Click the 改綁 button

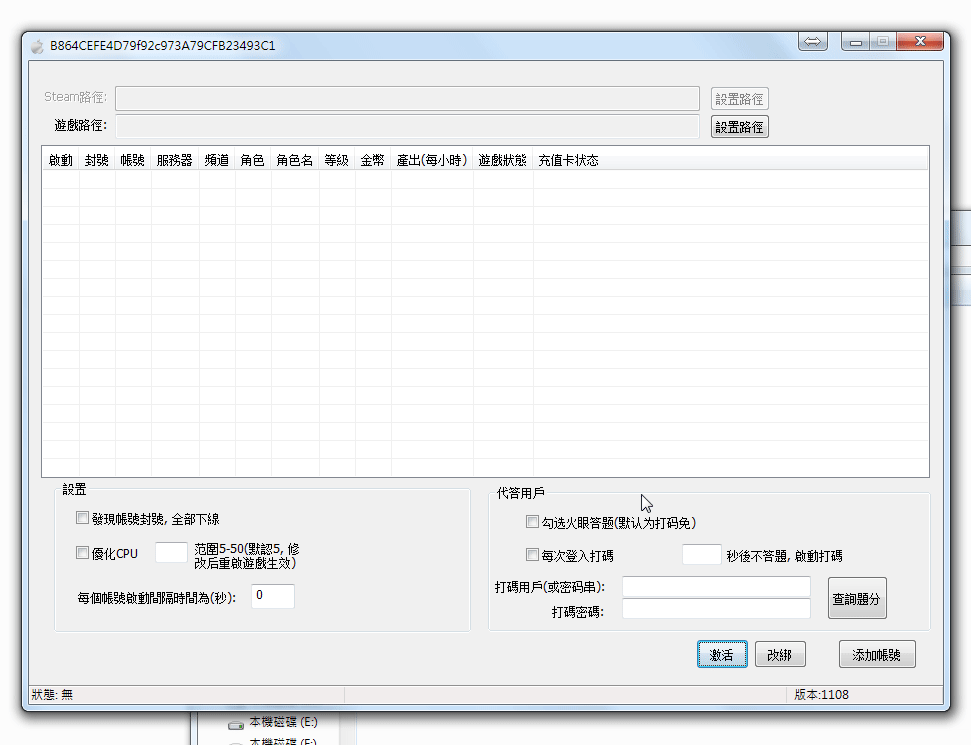[780, 655]
